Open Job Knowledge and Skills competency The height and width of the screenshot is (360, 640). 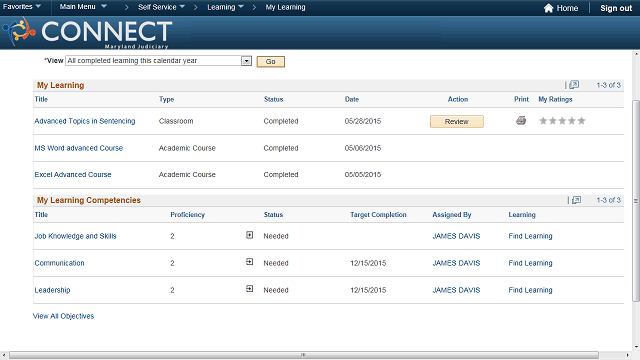pos(75,236)
